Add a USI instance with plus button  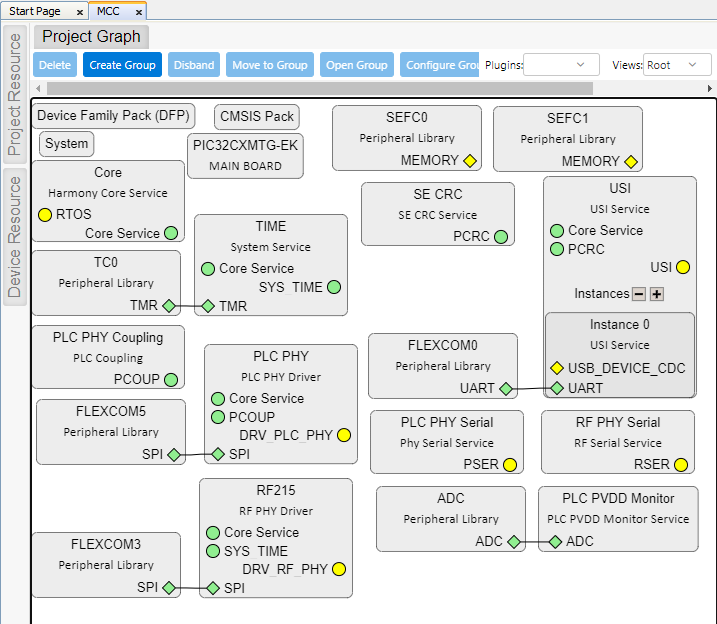657,294
